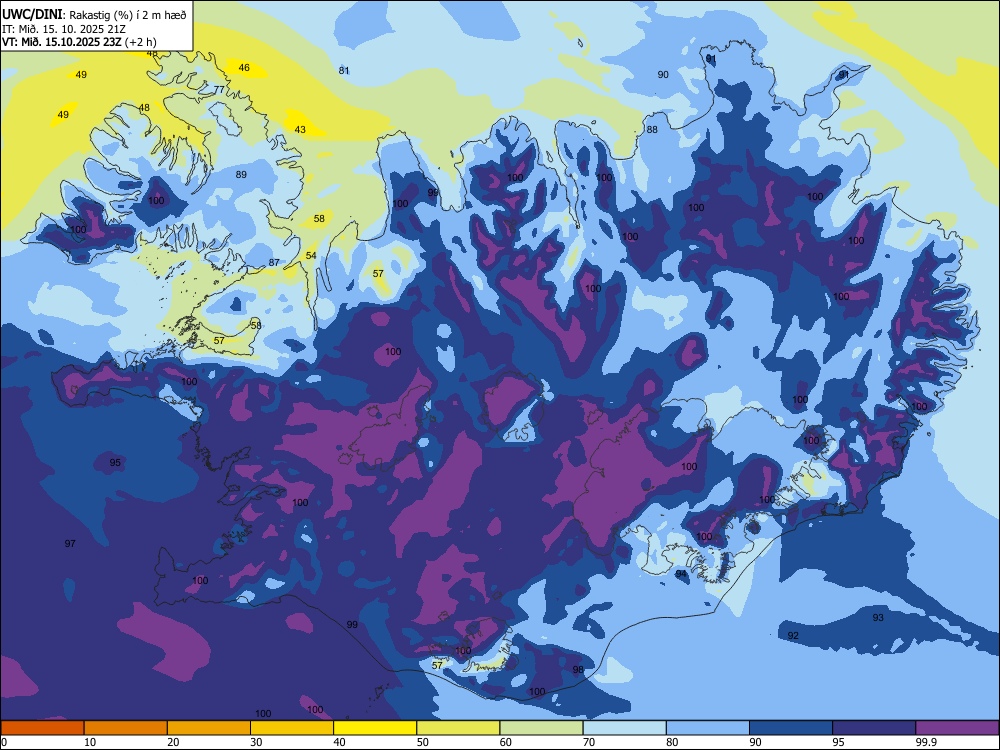Click the humidity value '88' on the north coast

point(652,129)
